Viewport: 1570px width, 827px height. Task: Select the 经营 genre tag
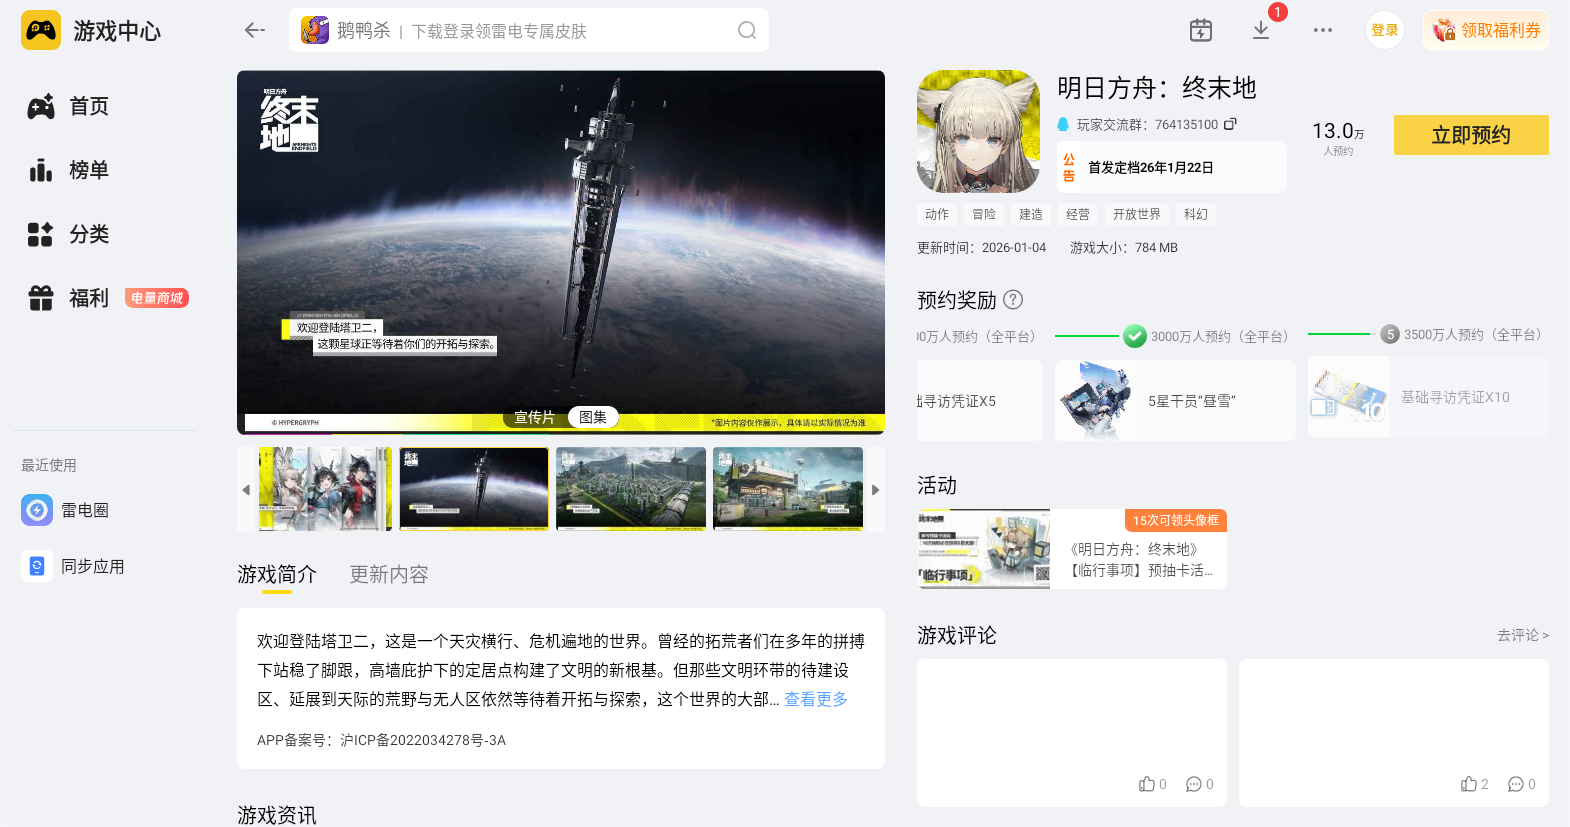click(1078, 214)
